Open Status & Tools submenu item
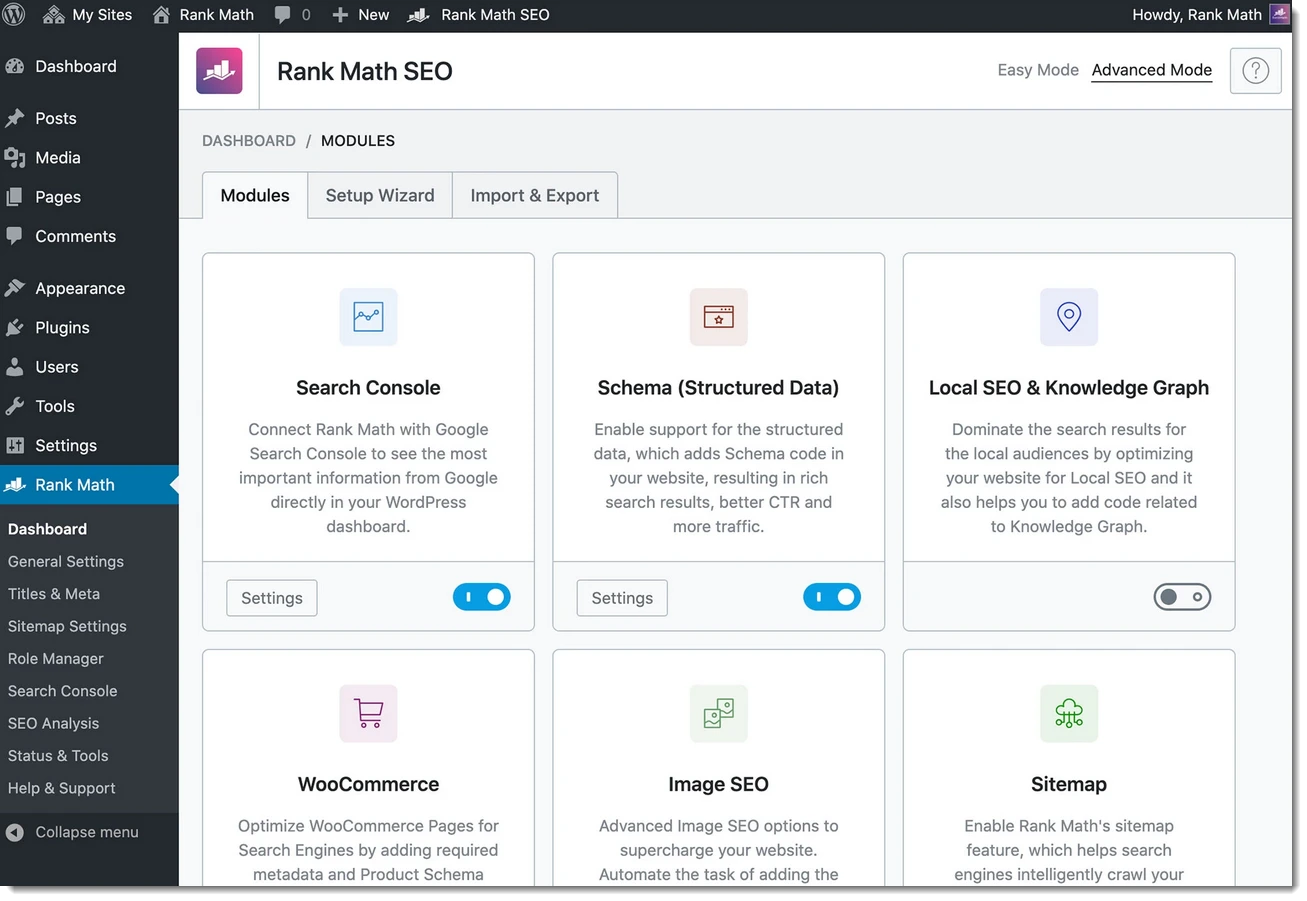 [58, 756]
